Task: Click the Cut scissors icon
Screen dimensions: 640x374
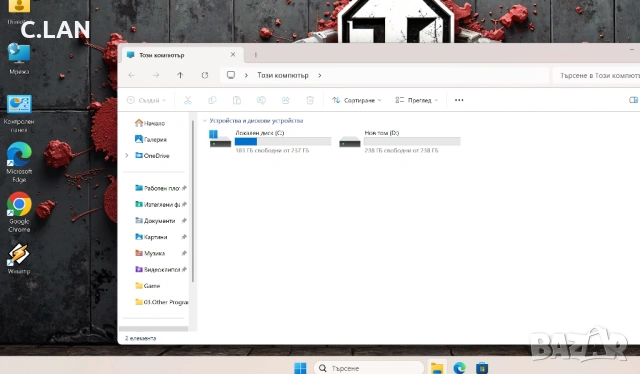Action: click(x=188, y=100)
